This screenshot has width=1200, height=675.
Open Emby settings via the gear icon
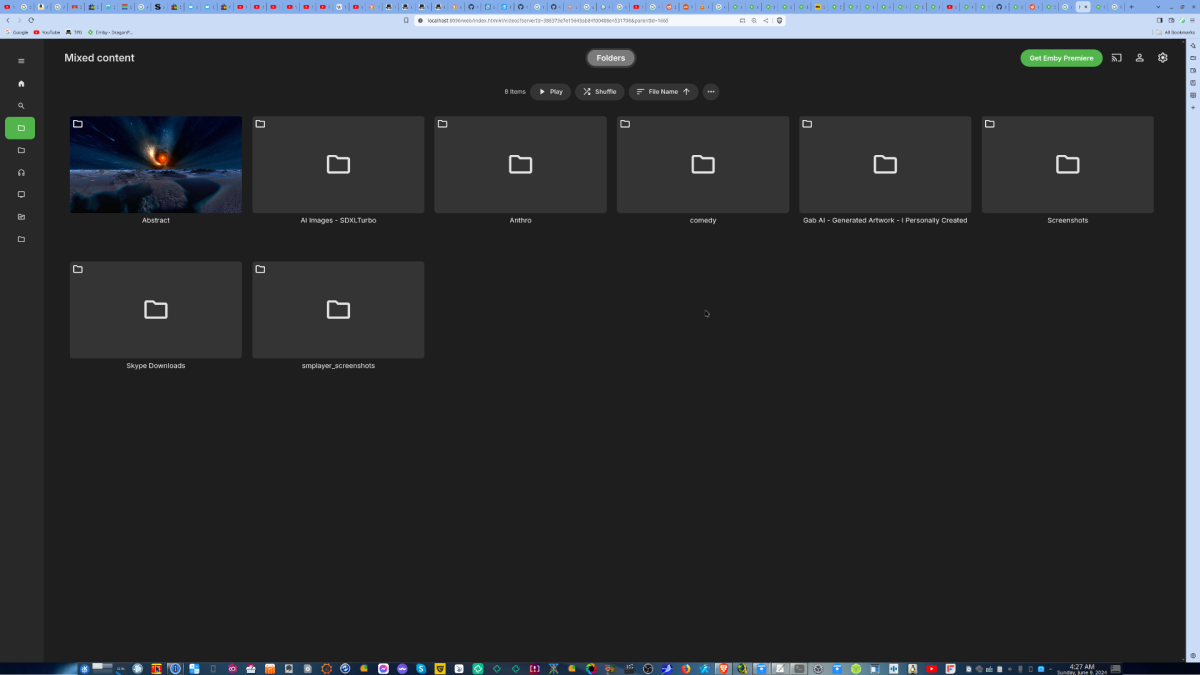pyautogui.click(x=1162, y=58)
